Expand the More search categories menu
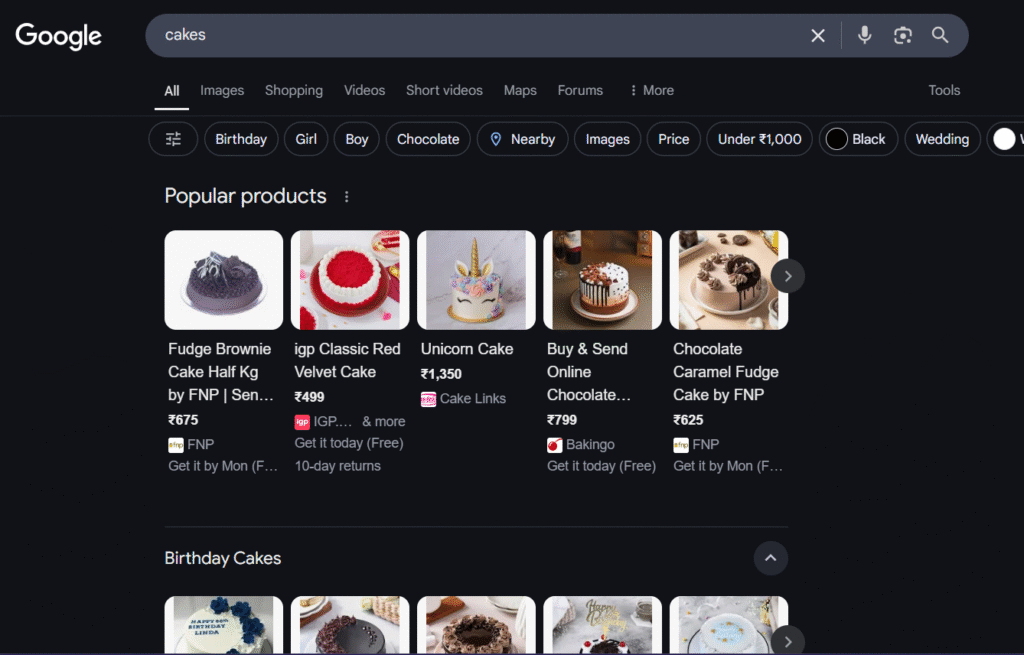Screen dimensions: 1024x655 pyautogui.click(x=651, y=90)
